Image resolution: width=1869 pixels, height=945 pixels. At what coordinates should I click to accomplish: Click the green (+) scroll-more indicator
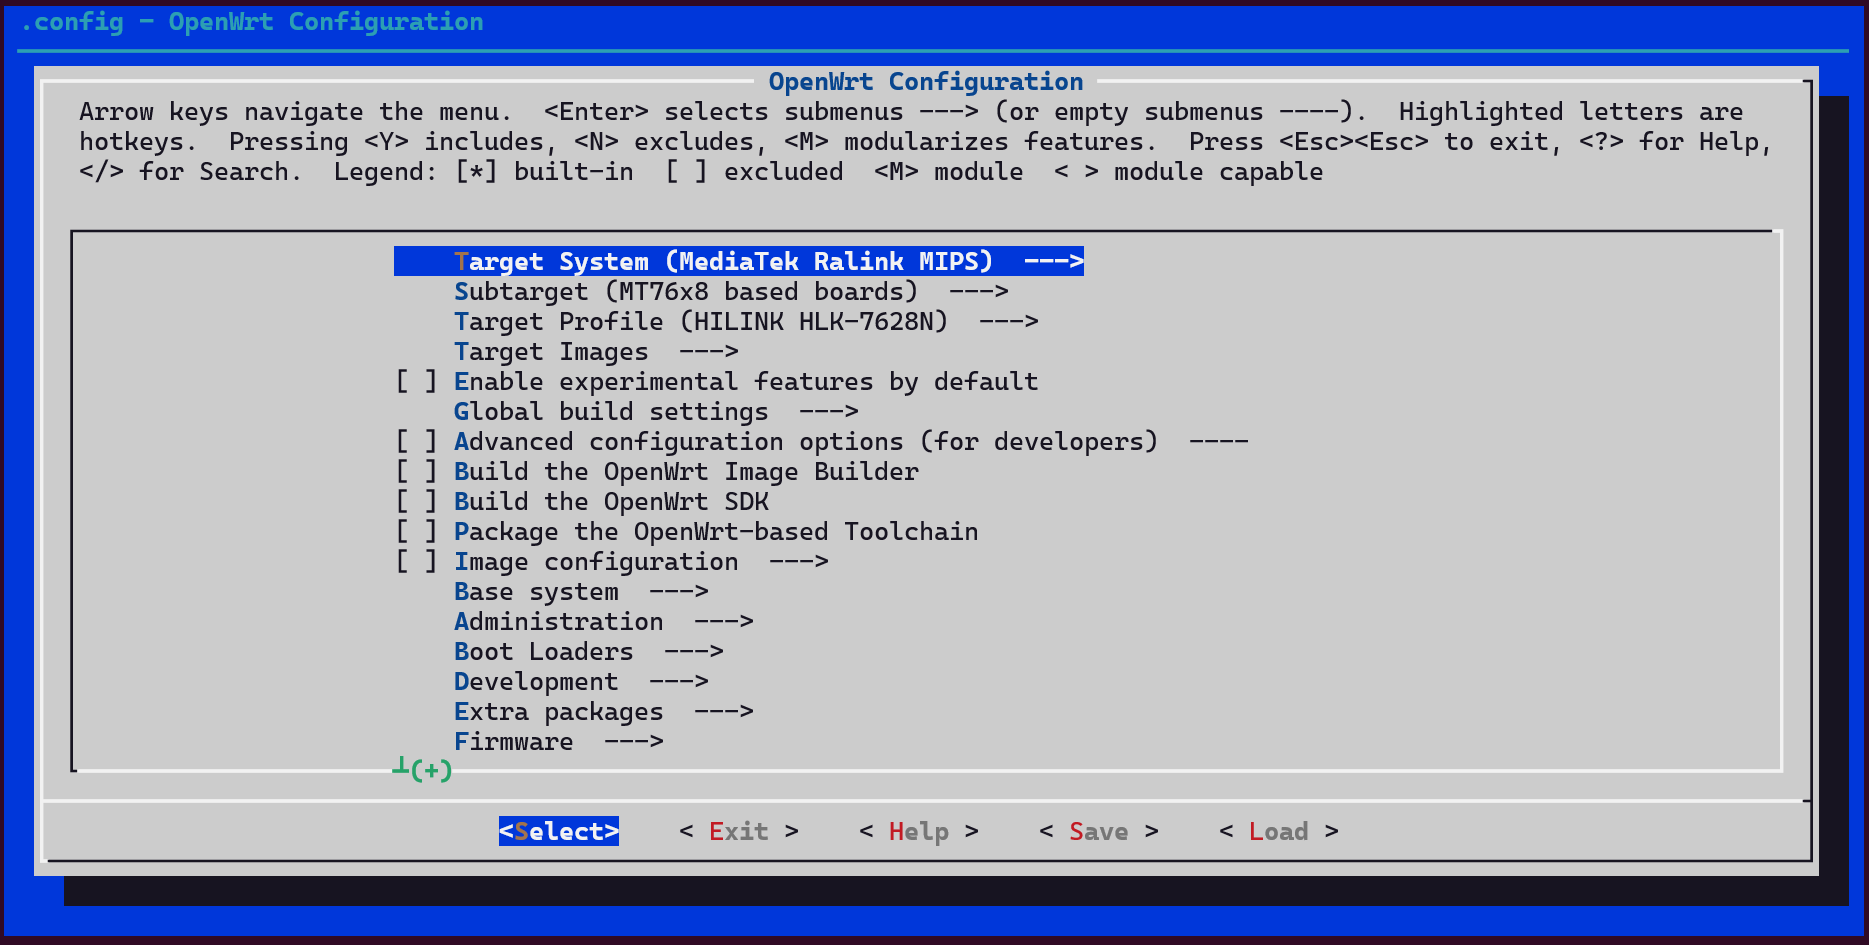[x=430, y=770]
